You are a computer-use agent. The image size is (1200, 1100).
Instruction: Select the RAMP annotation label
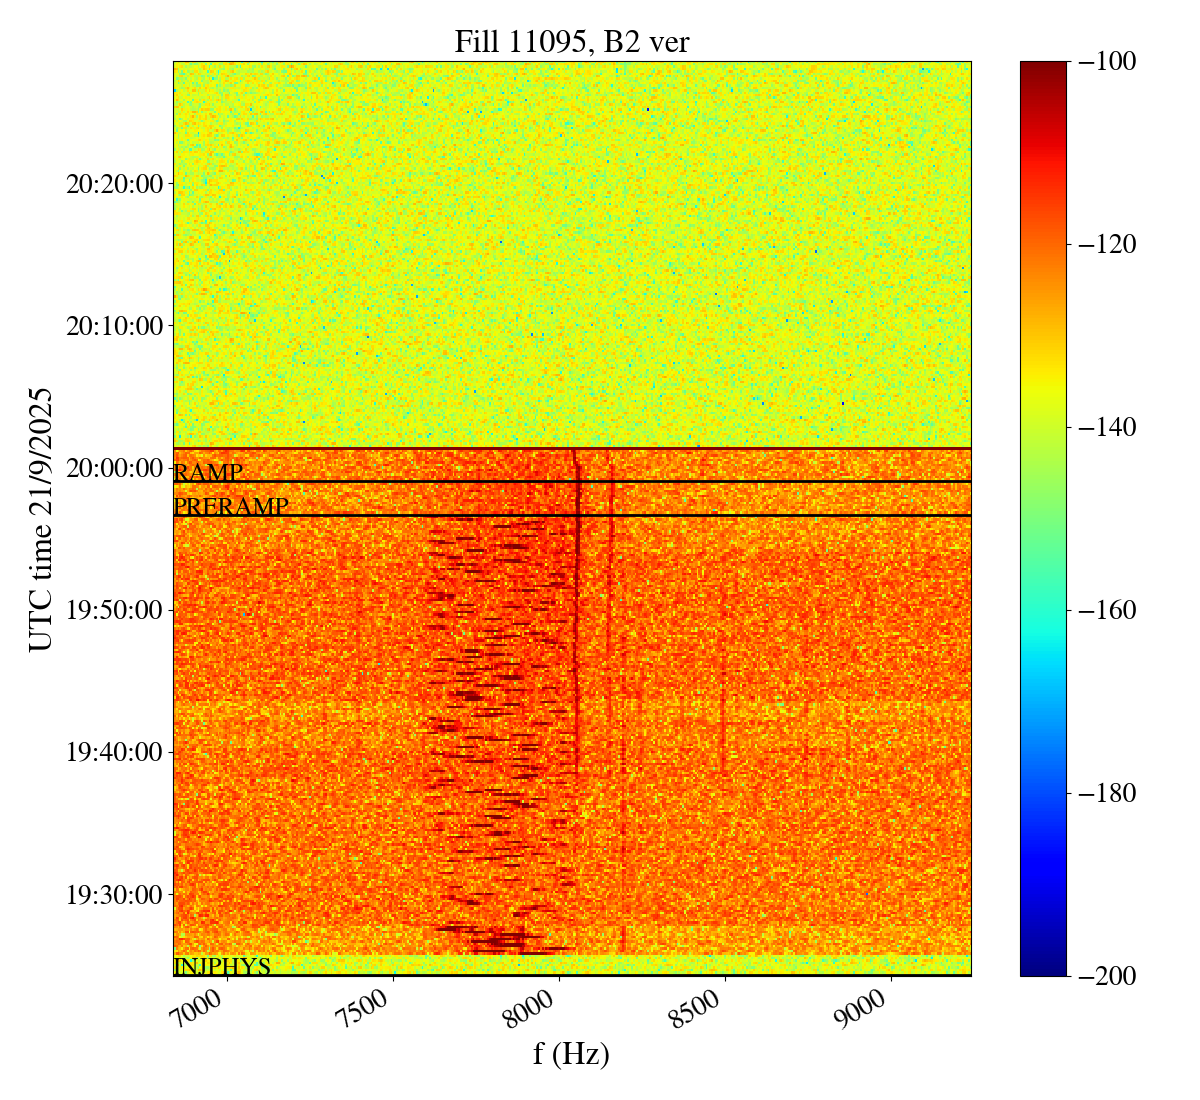208,473
